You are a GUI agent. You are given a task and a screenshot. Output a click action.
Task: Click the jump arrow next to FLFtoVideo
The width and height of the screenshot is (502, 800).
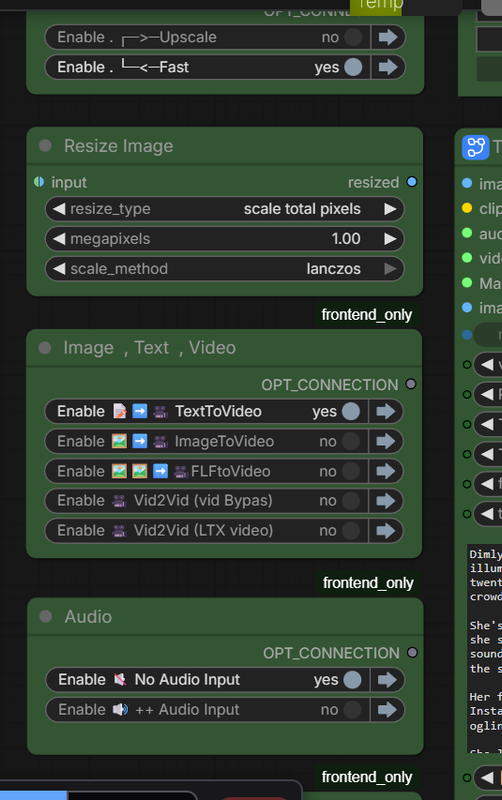[386, 471]
